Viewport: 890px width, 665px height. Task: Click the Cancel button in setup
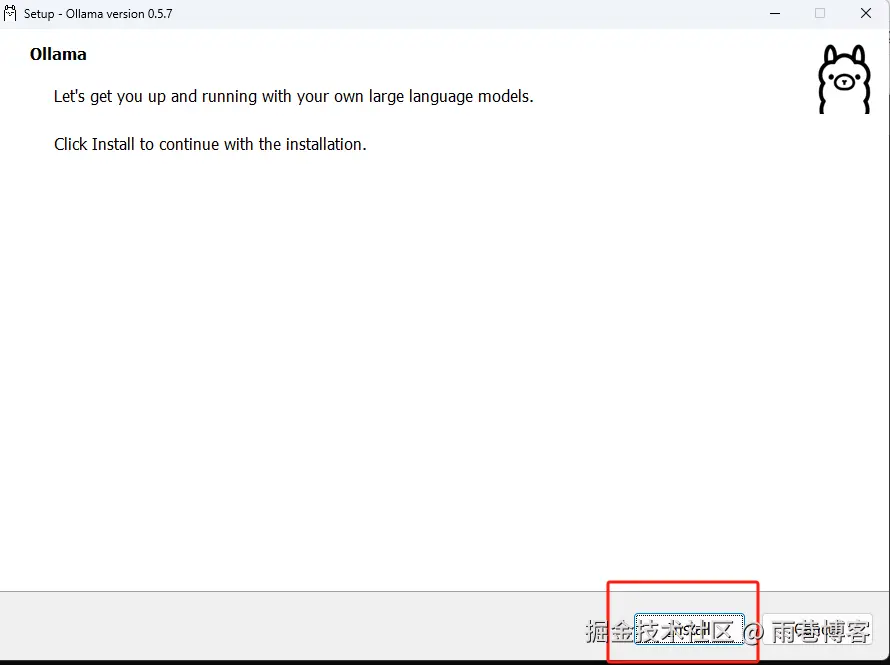817,629
